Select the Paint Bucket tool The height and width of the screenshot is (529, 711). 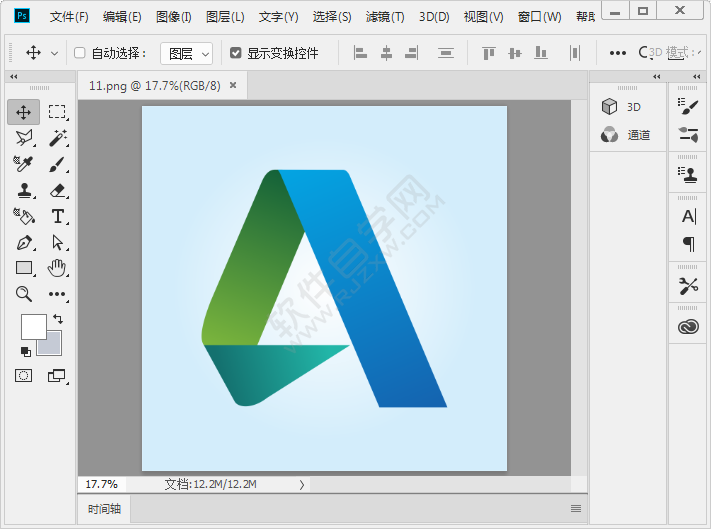[x=24, y=216]
